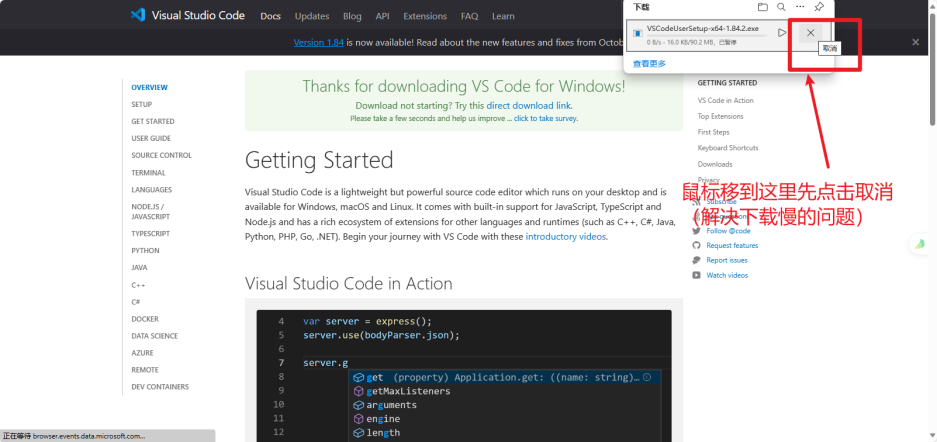
Task: Click the Visual Studio Code logo icon
Action: click(138, 15)
